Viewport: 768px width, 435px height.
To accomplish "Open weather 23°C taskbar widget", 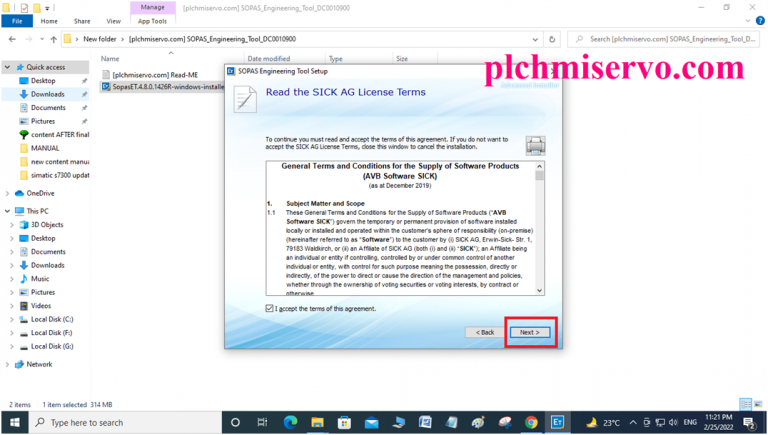I will 603,422.
